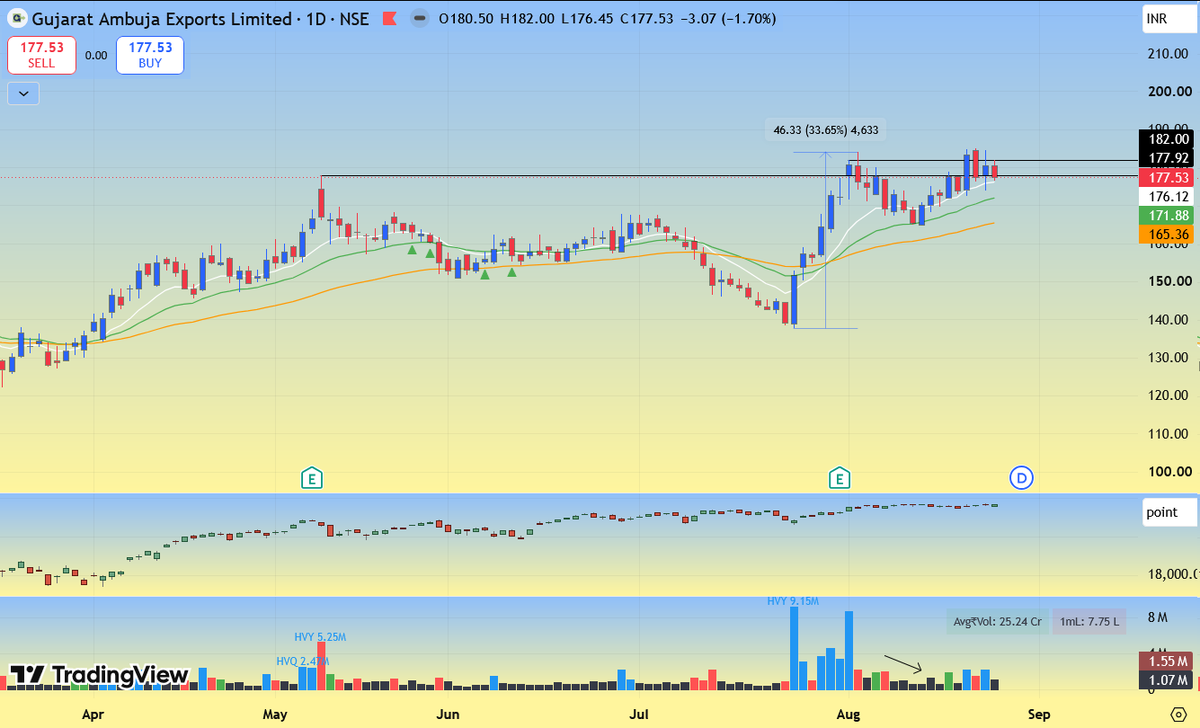Click the TradingView logo
Image resolution: width=1200 pixels, height=728 pixels.
(x=99, y=675)
